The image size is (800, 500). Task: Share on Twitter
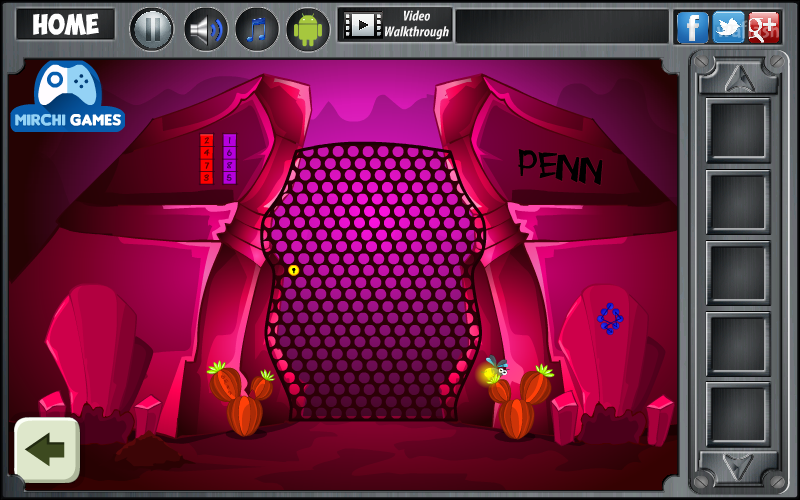point(728,27)
